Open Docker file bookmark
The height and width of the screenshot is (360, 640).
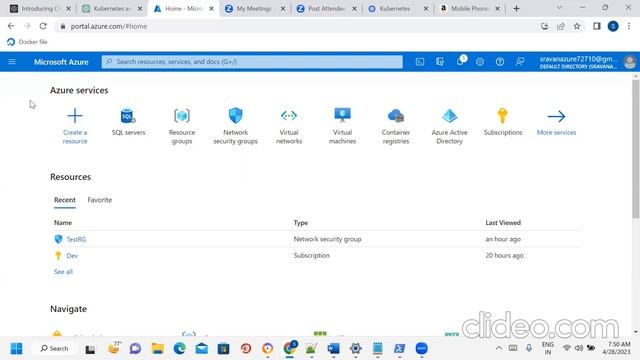click(27, 42)
